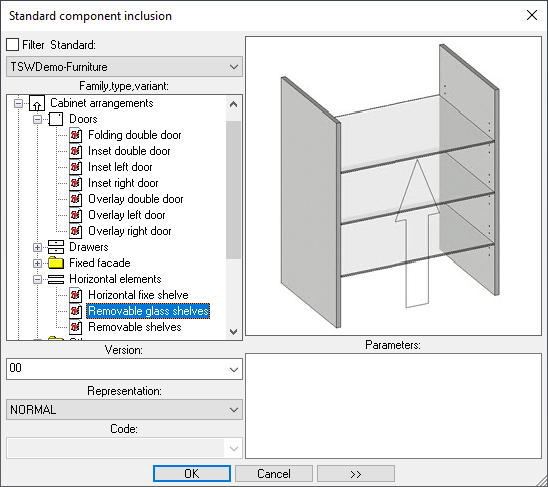The width and height of the screenshot is (548, 487).
Task: Select the Cabinet arrangements label
Action: [x=102, y=103]
